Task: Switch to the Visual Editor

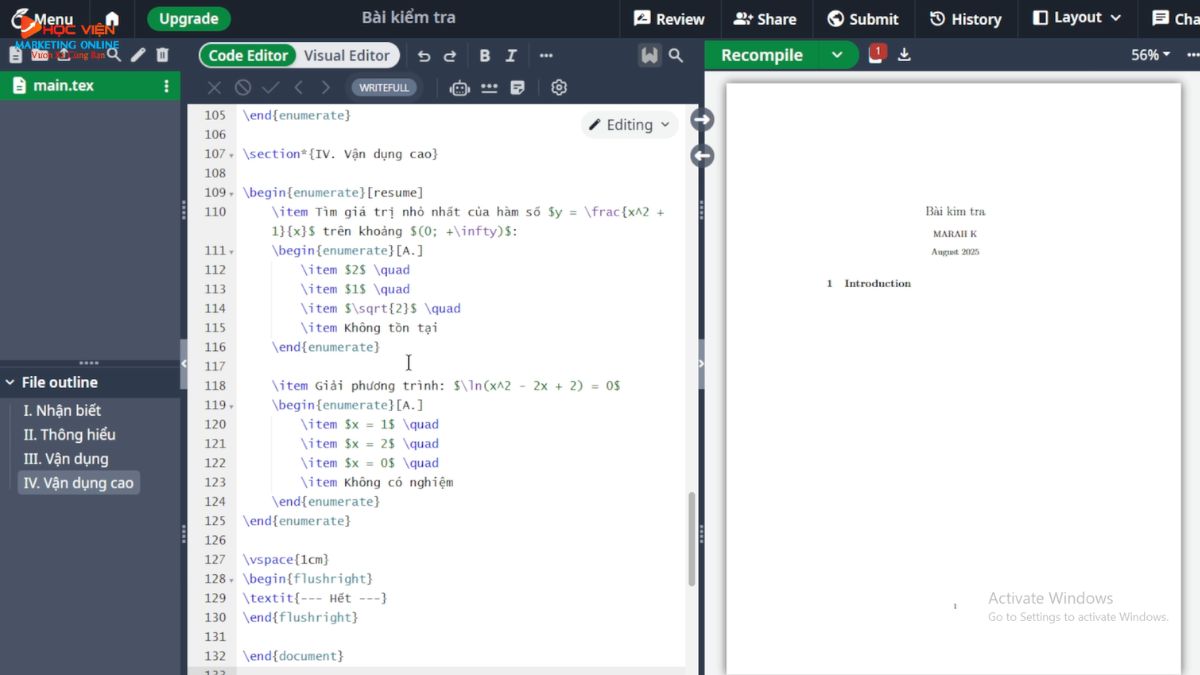Action: coord(347,55)
